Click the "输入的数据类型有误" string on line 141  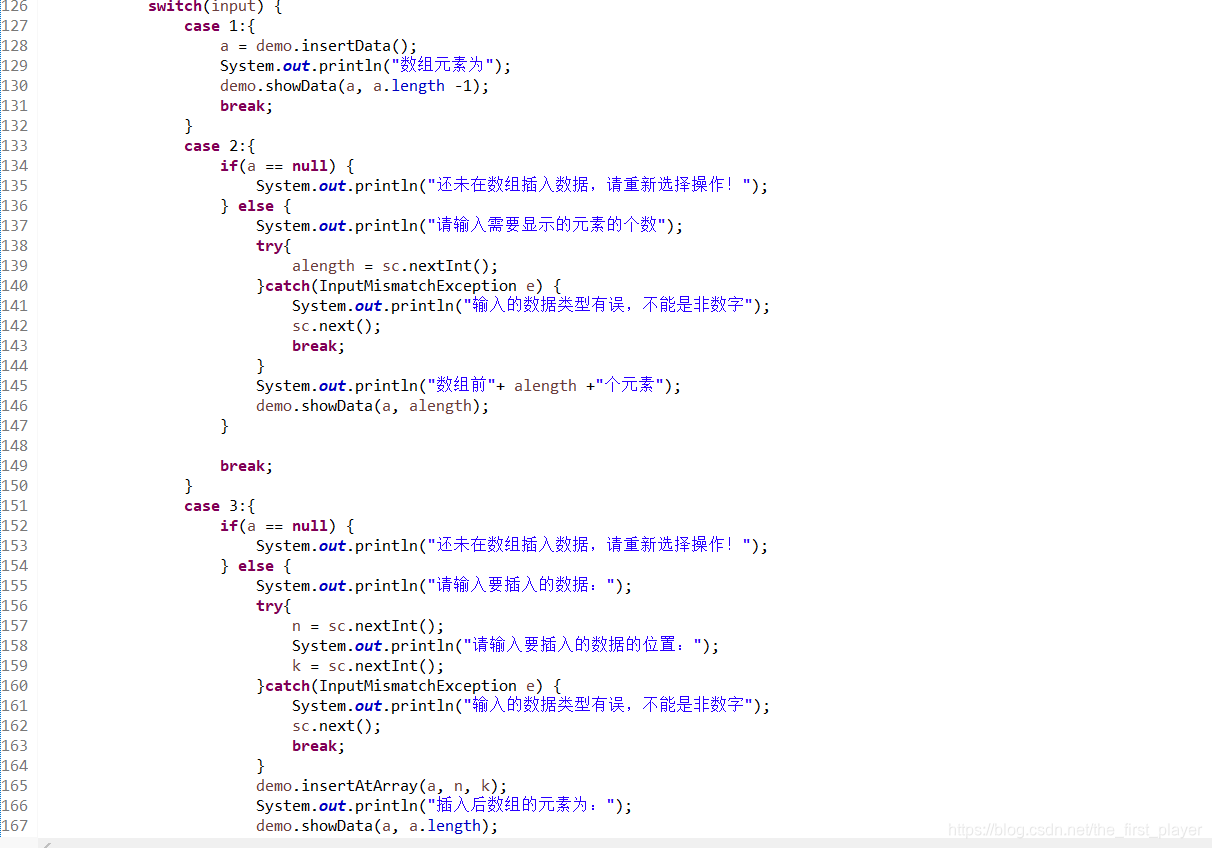(606, 306)
